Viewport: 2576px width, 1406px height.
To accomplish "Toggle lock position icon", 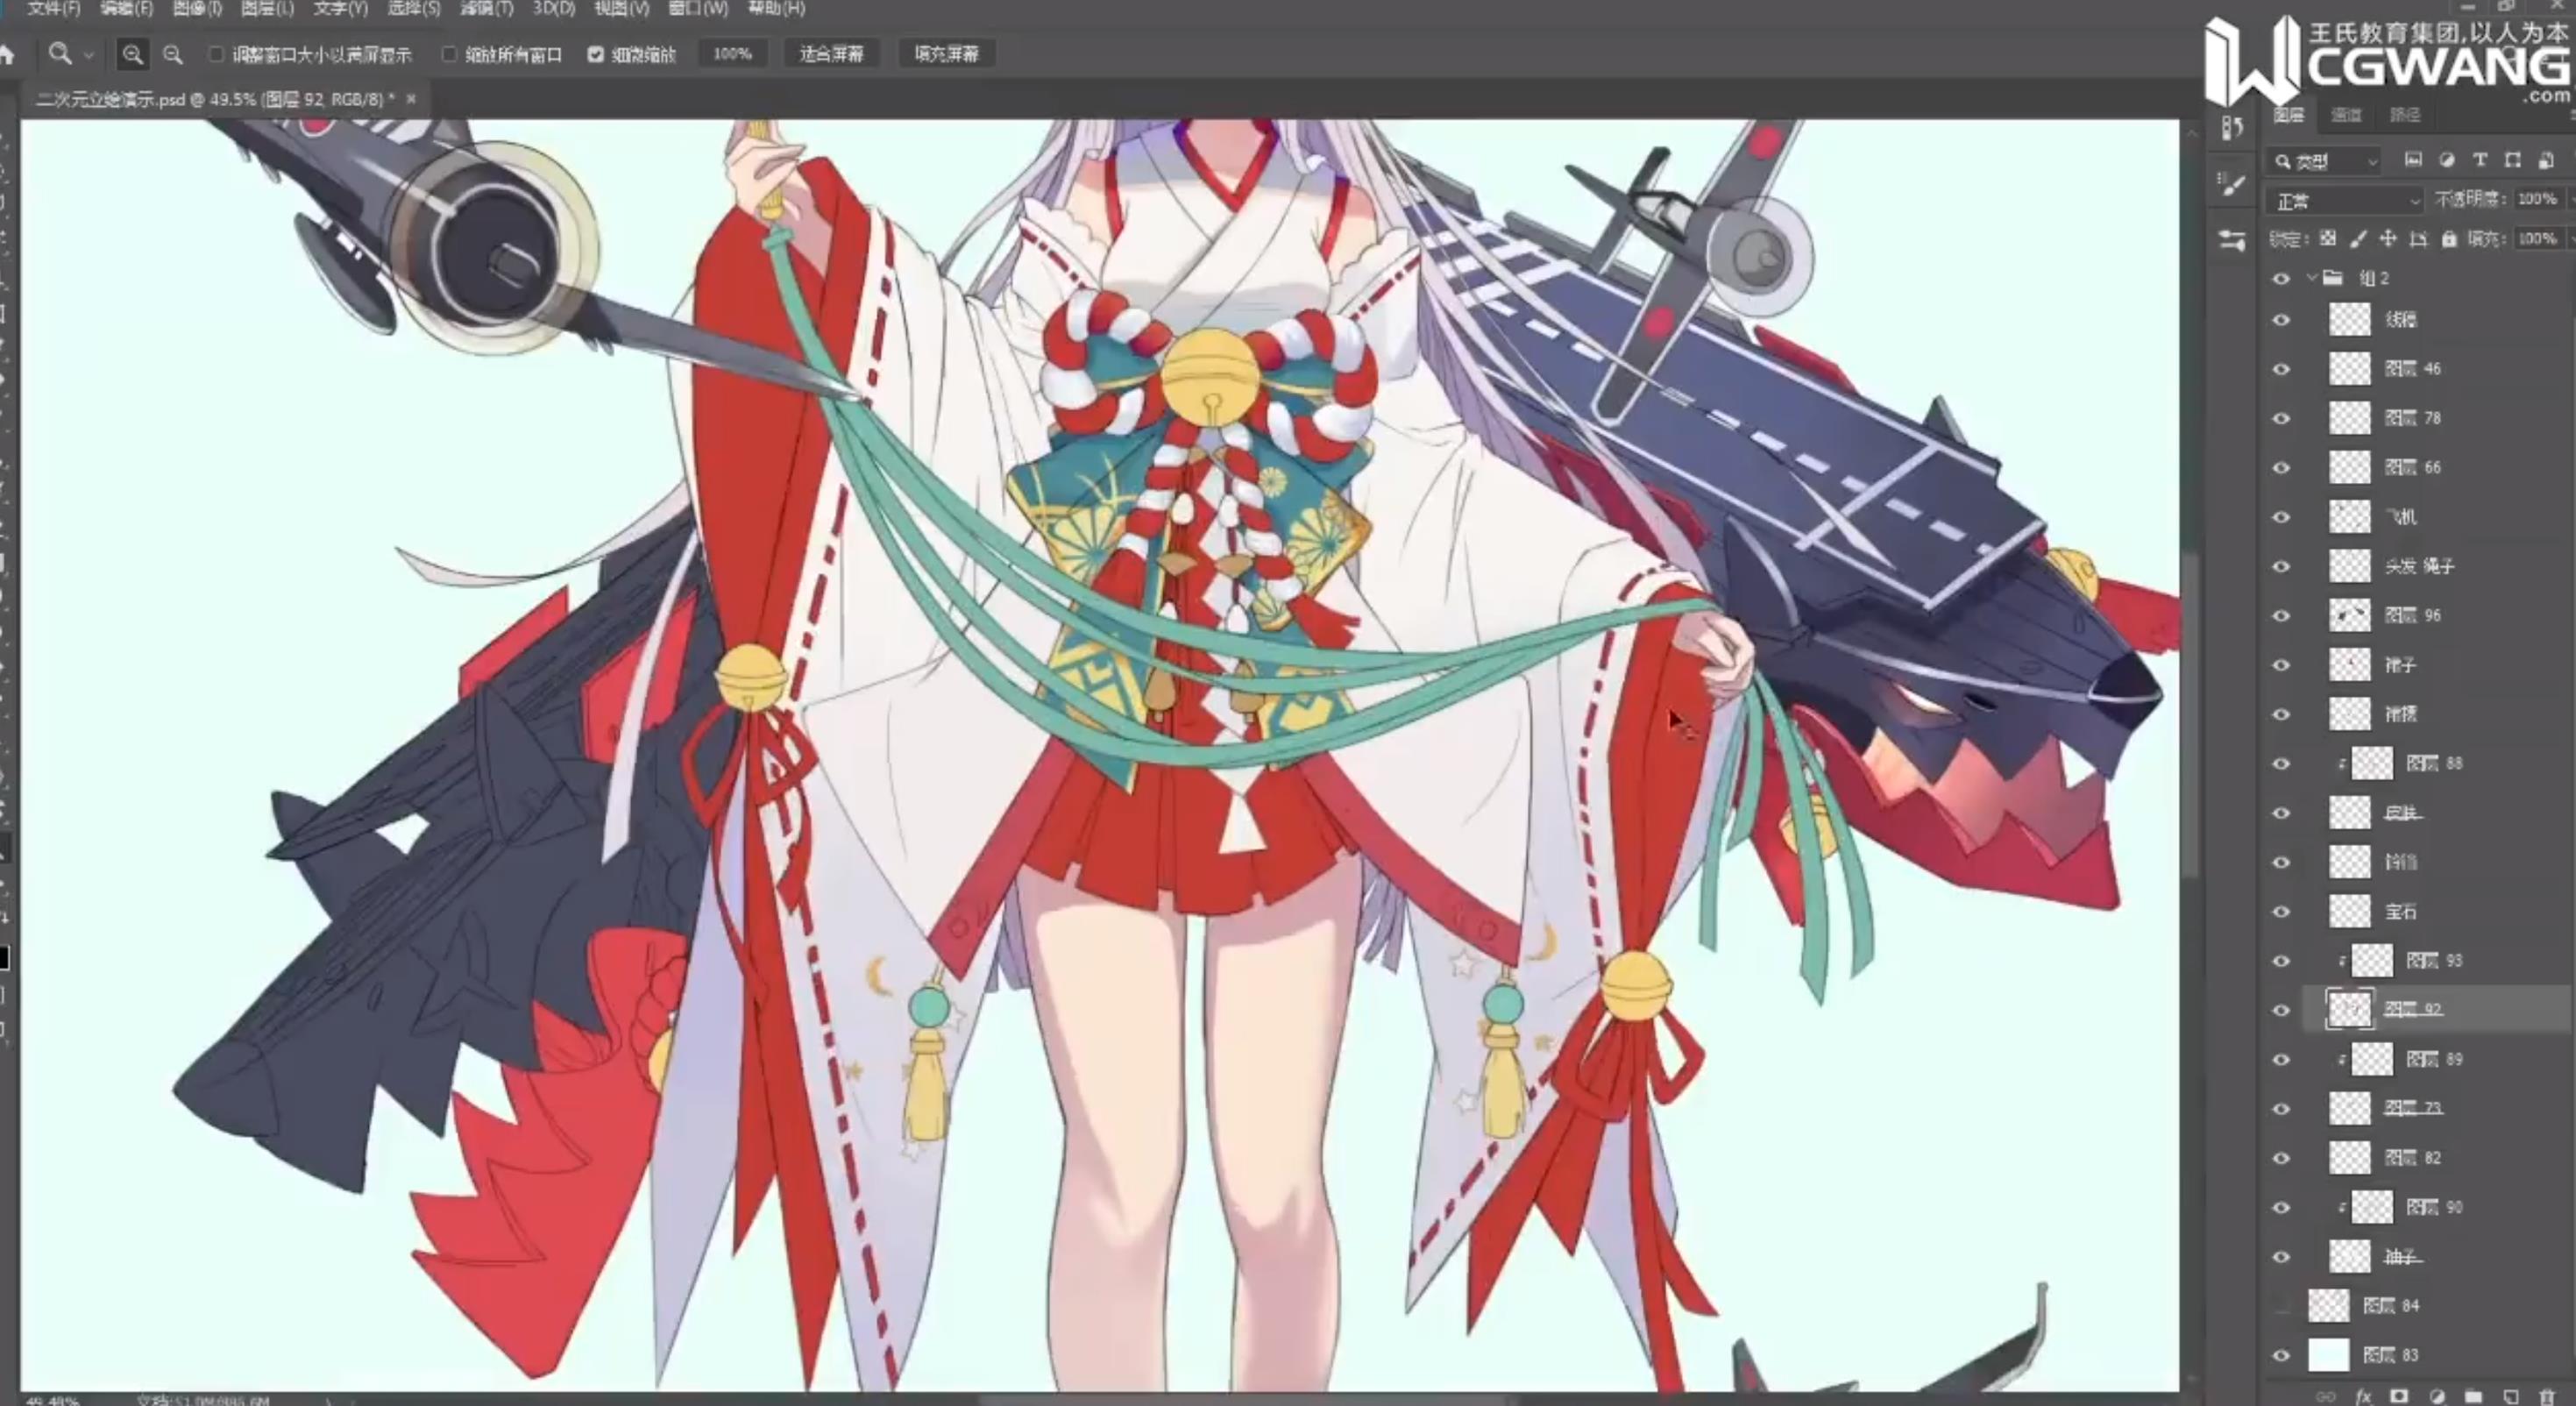I will click(x=2388, y=239).
